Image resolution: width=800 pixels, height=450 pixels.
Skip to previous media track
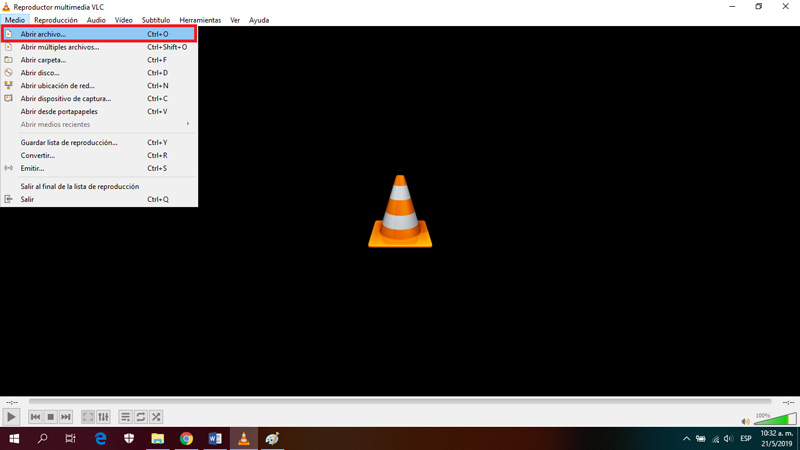click(x=35, y=417)
